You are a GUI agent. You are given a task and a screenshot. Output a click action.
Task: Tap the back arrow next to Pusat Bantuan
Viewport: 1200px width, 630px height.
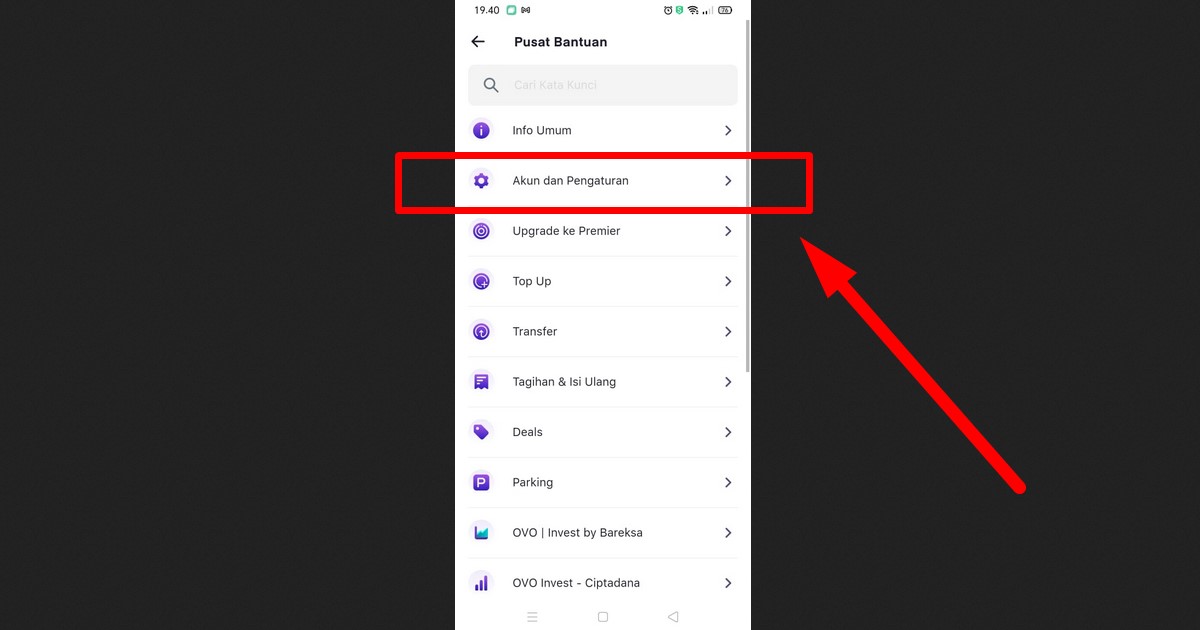(x=477, y=41)
